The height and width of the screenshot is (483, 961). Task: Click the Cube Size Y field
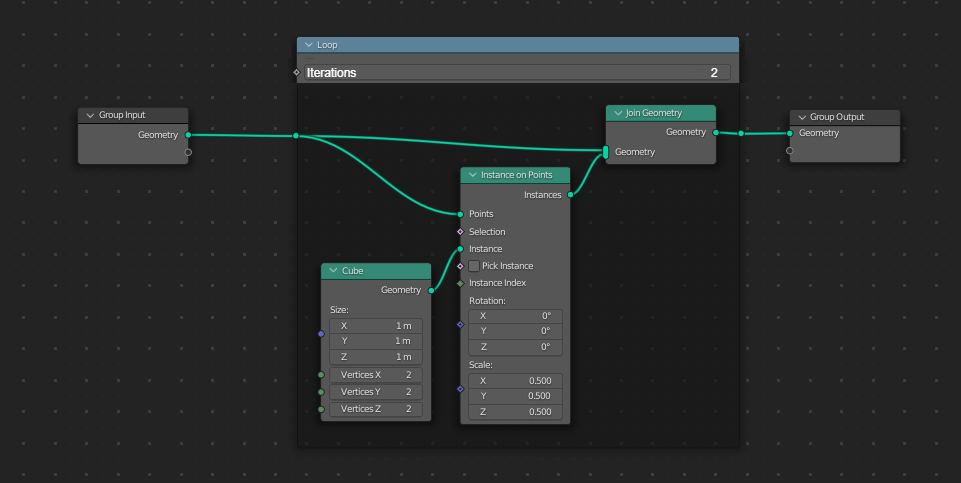click(x=376, y=341)
